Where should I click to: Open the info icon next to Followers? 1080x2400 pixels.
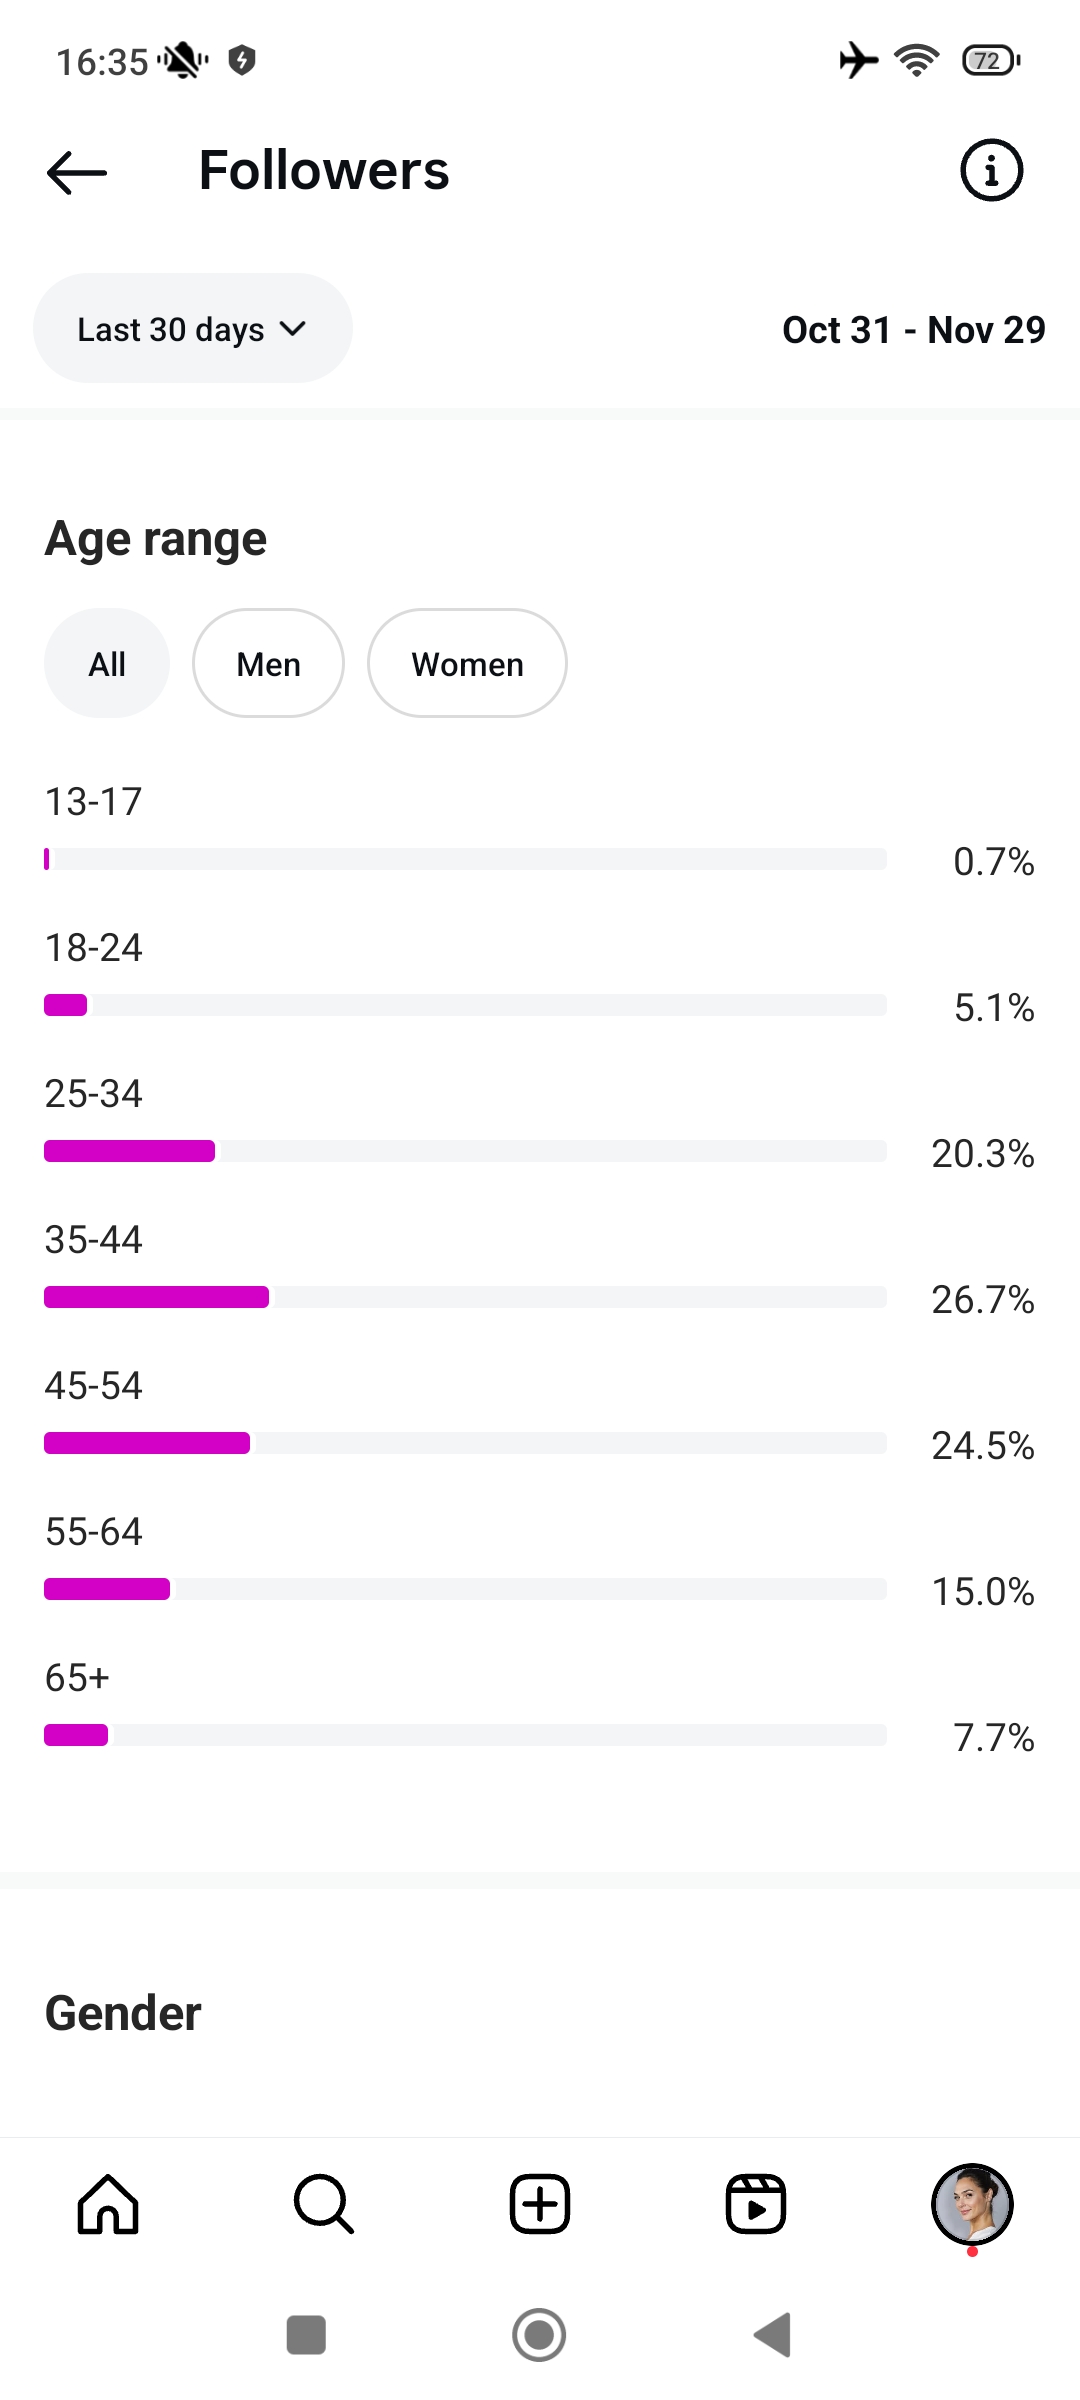click(x=991, y=171)
